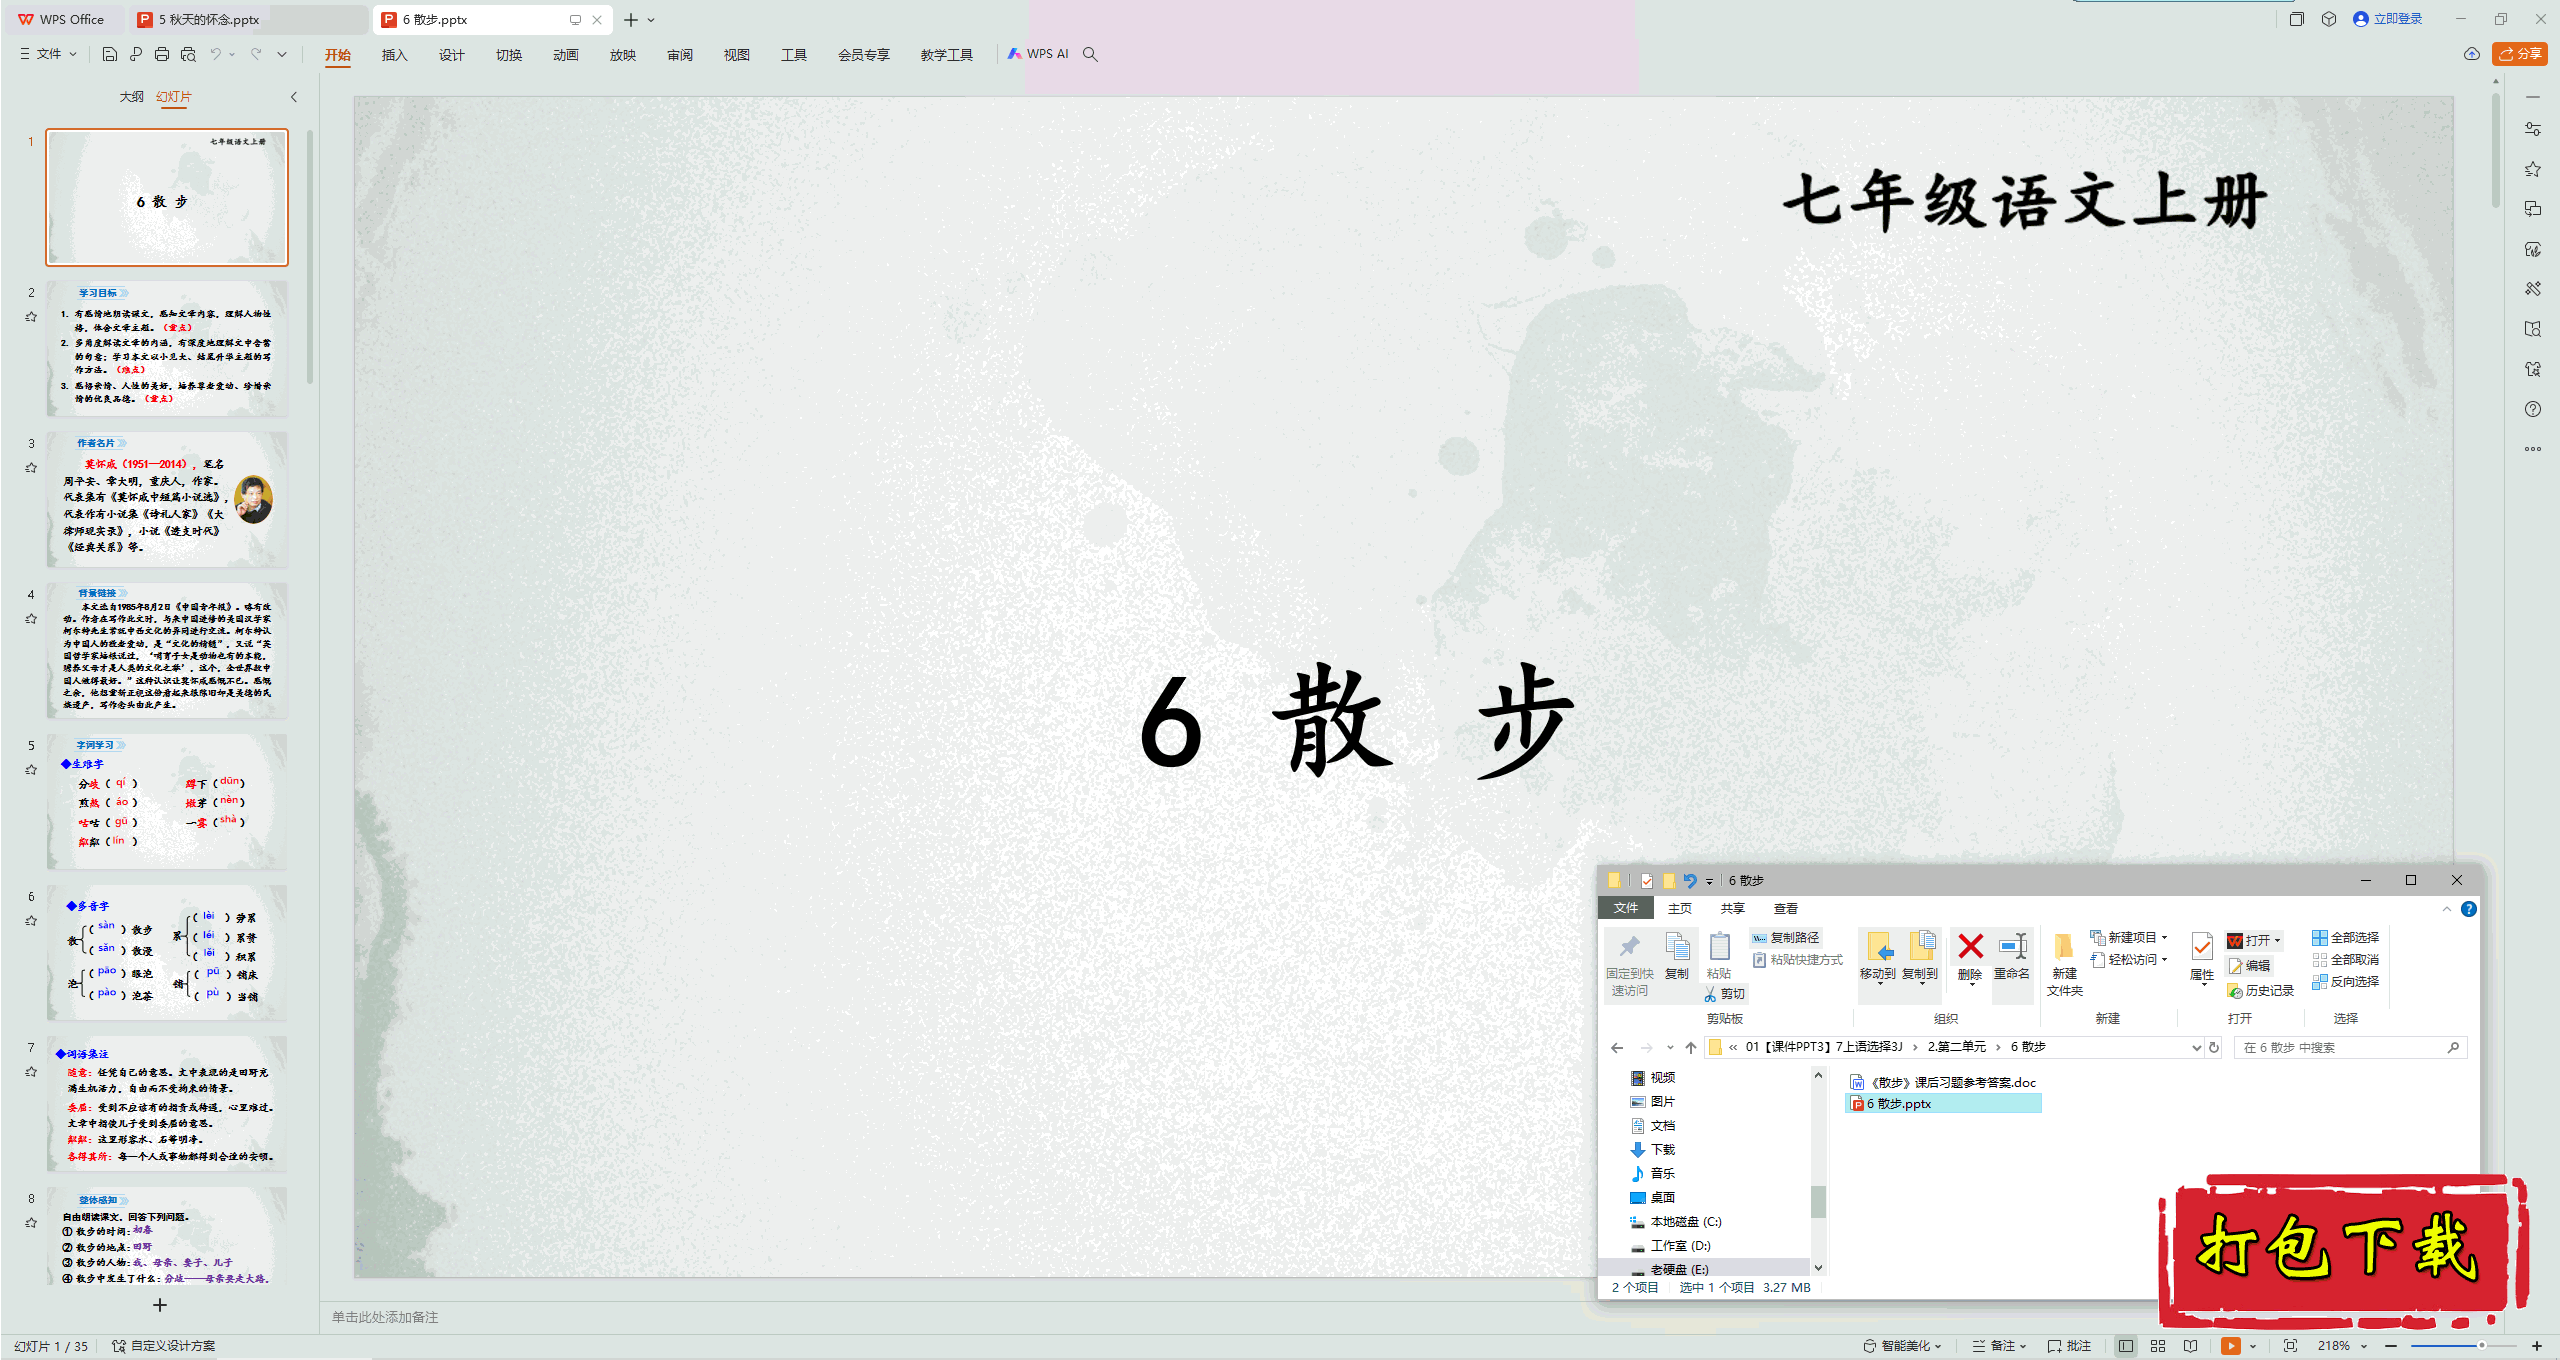Screen dimensions: 2560x1360
Task: Click the fit slide to window icon
Action: click(x=2291, y=1346)
